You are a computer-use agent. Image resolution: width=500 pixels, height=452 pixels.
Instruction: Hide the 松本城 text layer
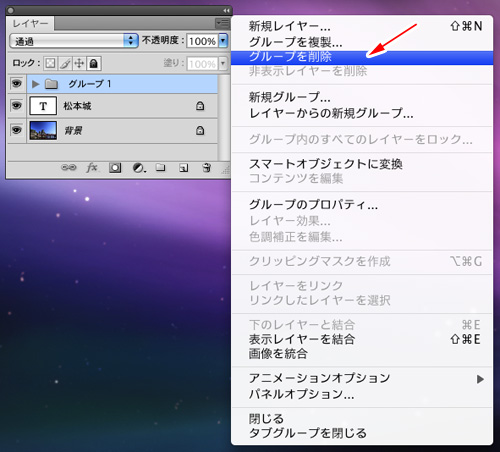pyautogui.click(x=16, y=106)
